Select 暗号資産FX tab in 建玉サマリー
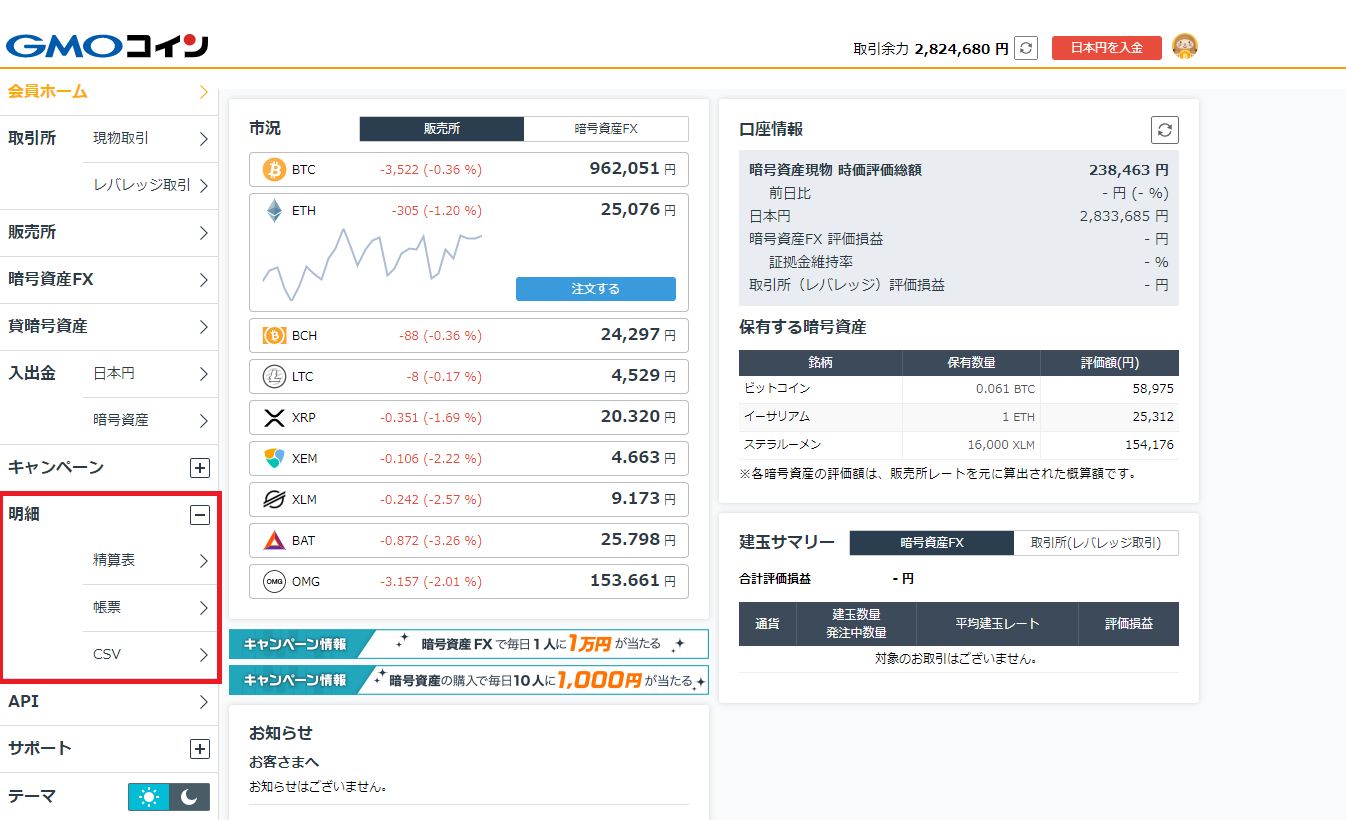The width and height of the screenshot is (1346, 820). [x=932, y=543]
